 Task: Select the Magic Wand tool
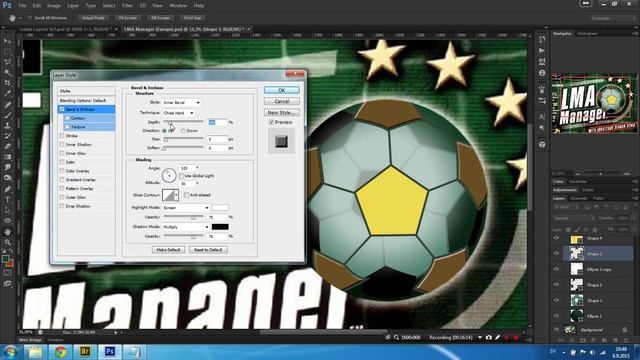coord(7,73)
